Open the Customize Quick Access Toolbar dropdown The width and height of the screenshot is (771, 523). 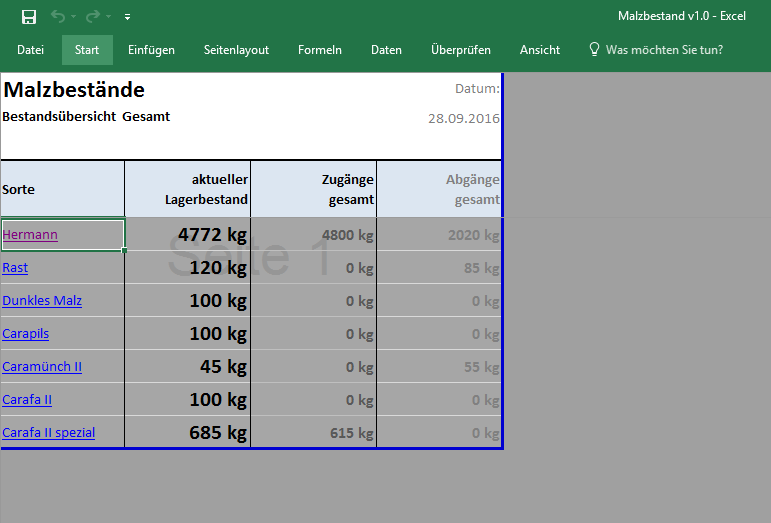(x=127, y=18)
